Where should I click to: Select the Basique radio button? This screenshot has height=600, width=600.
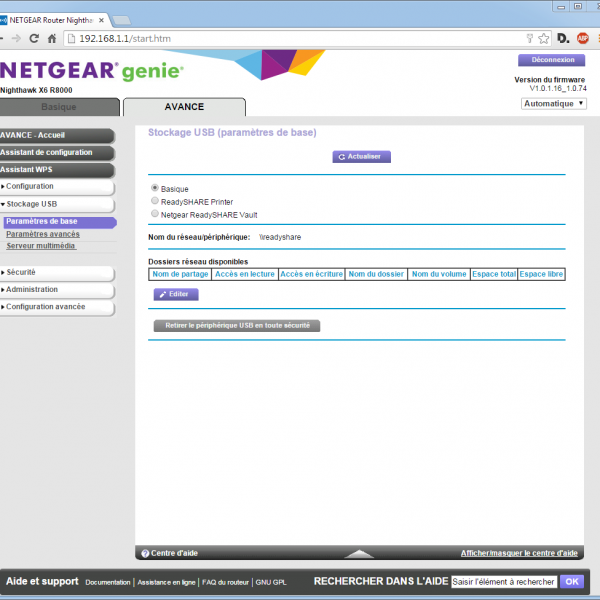point(154,188)
